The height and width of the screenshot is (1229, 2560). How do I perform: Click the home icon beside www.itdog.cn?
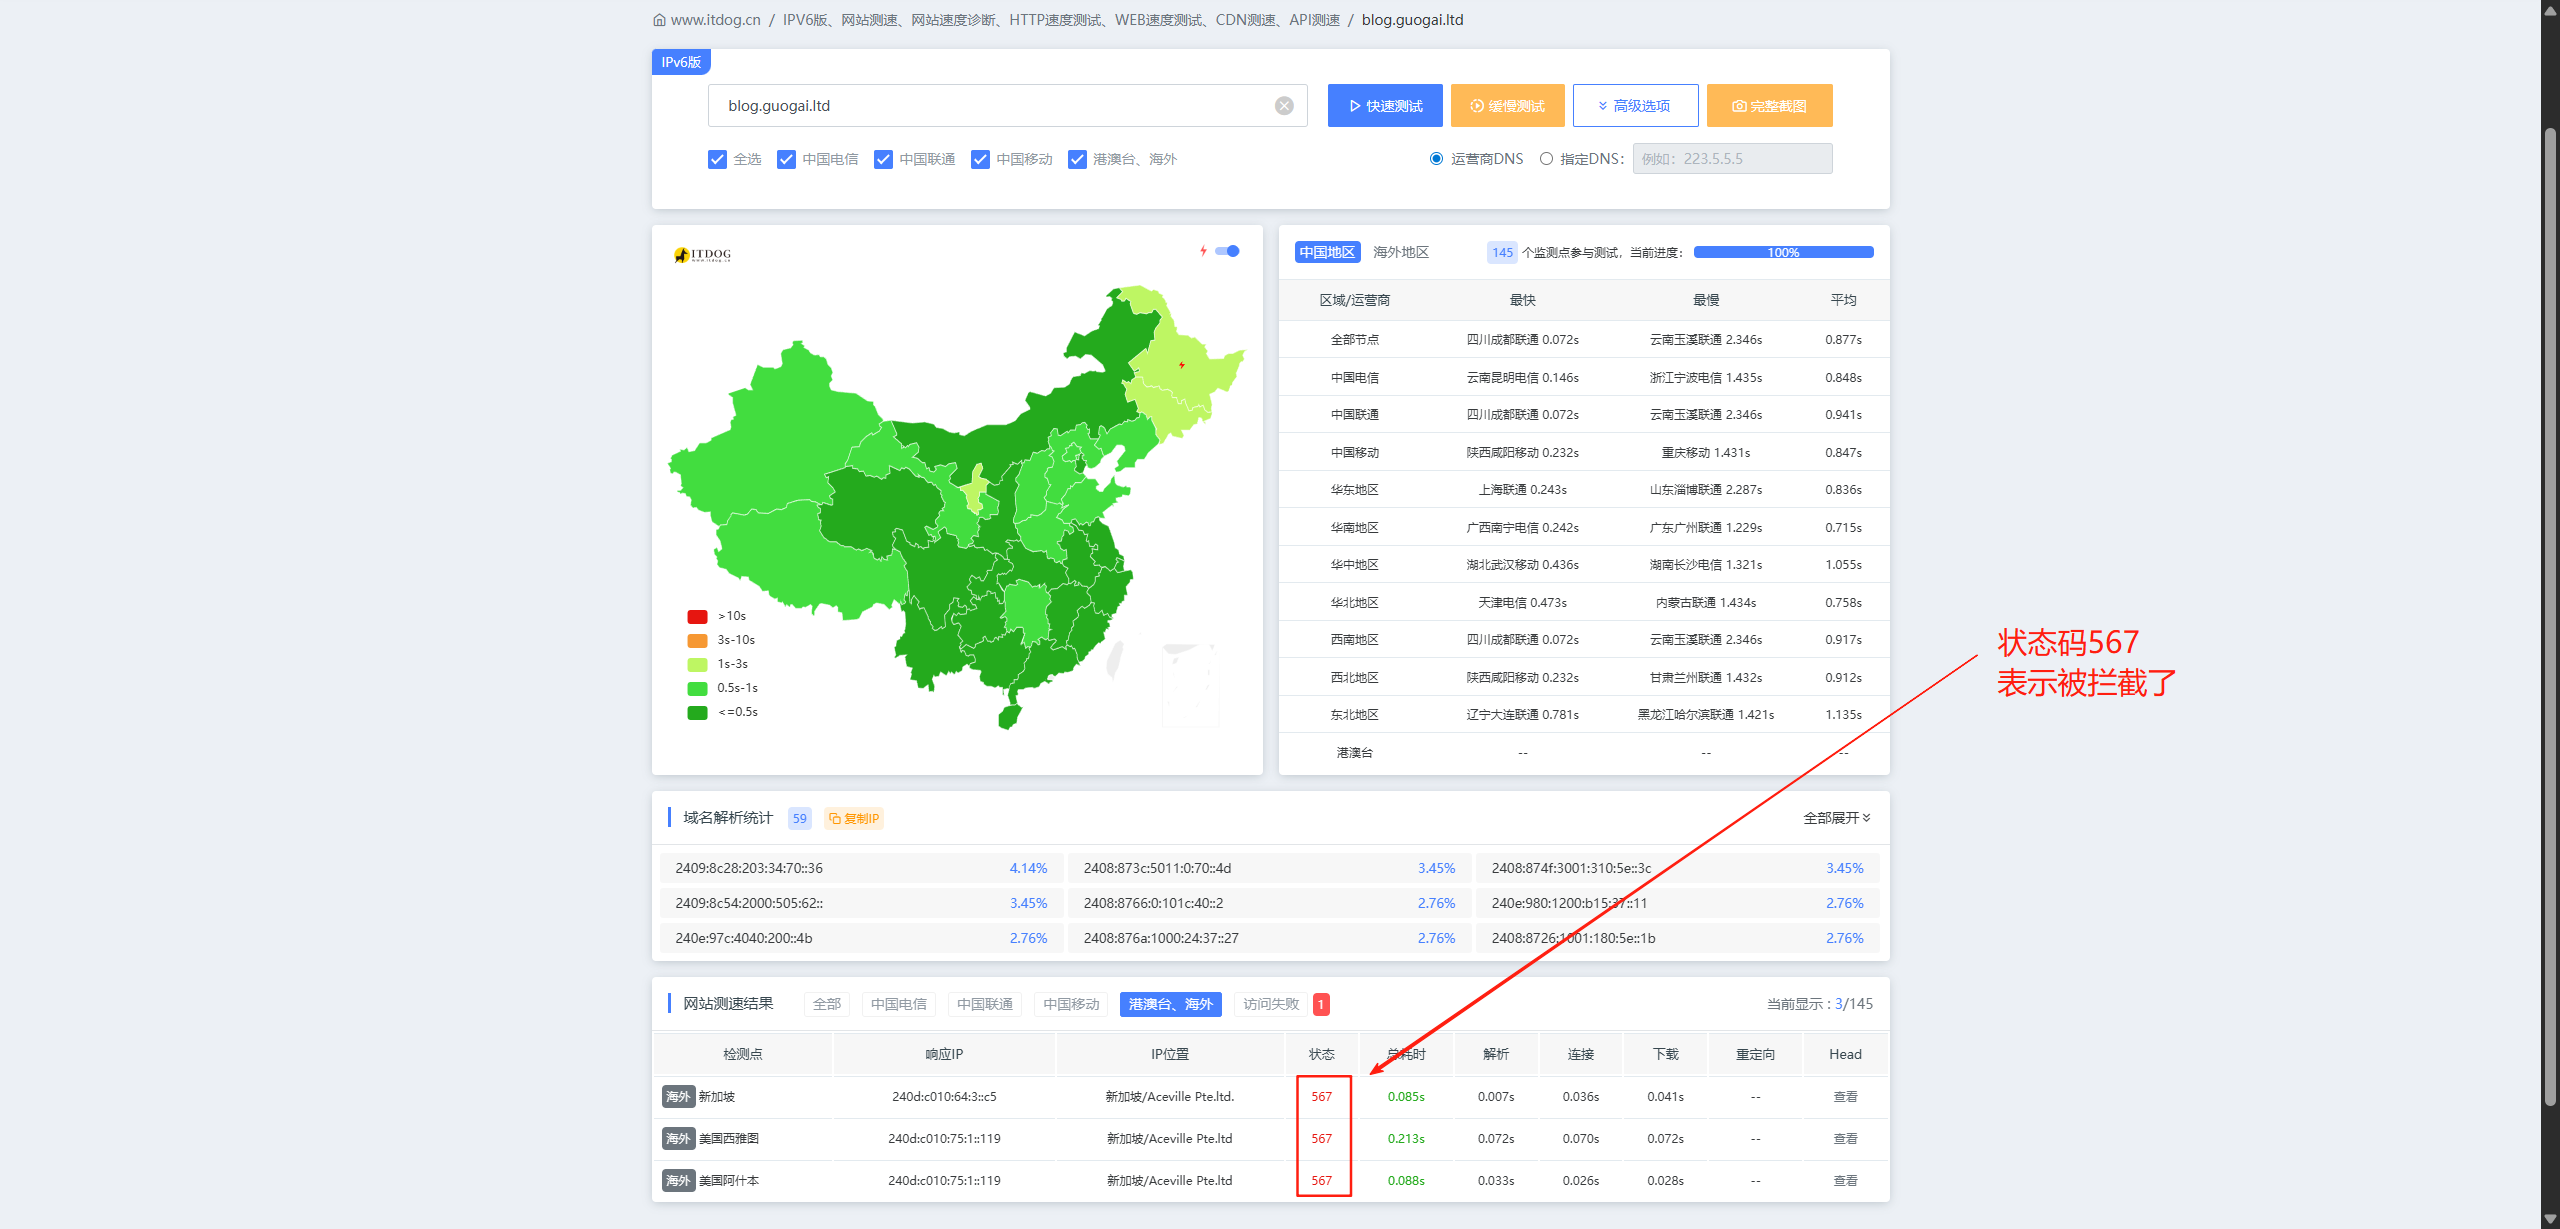pyautogui.click(x=659, y=20)
